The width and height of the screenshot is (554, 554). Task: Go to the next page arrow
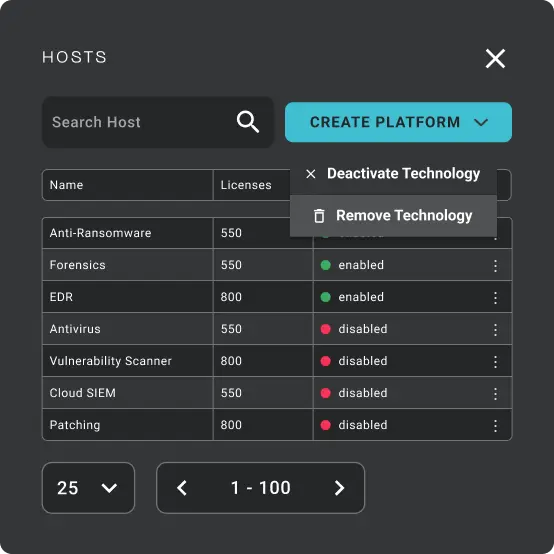click(x=339, y=488)
